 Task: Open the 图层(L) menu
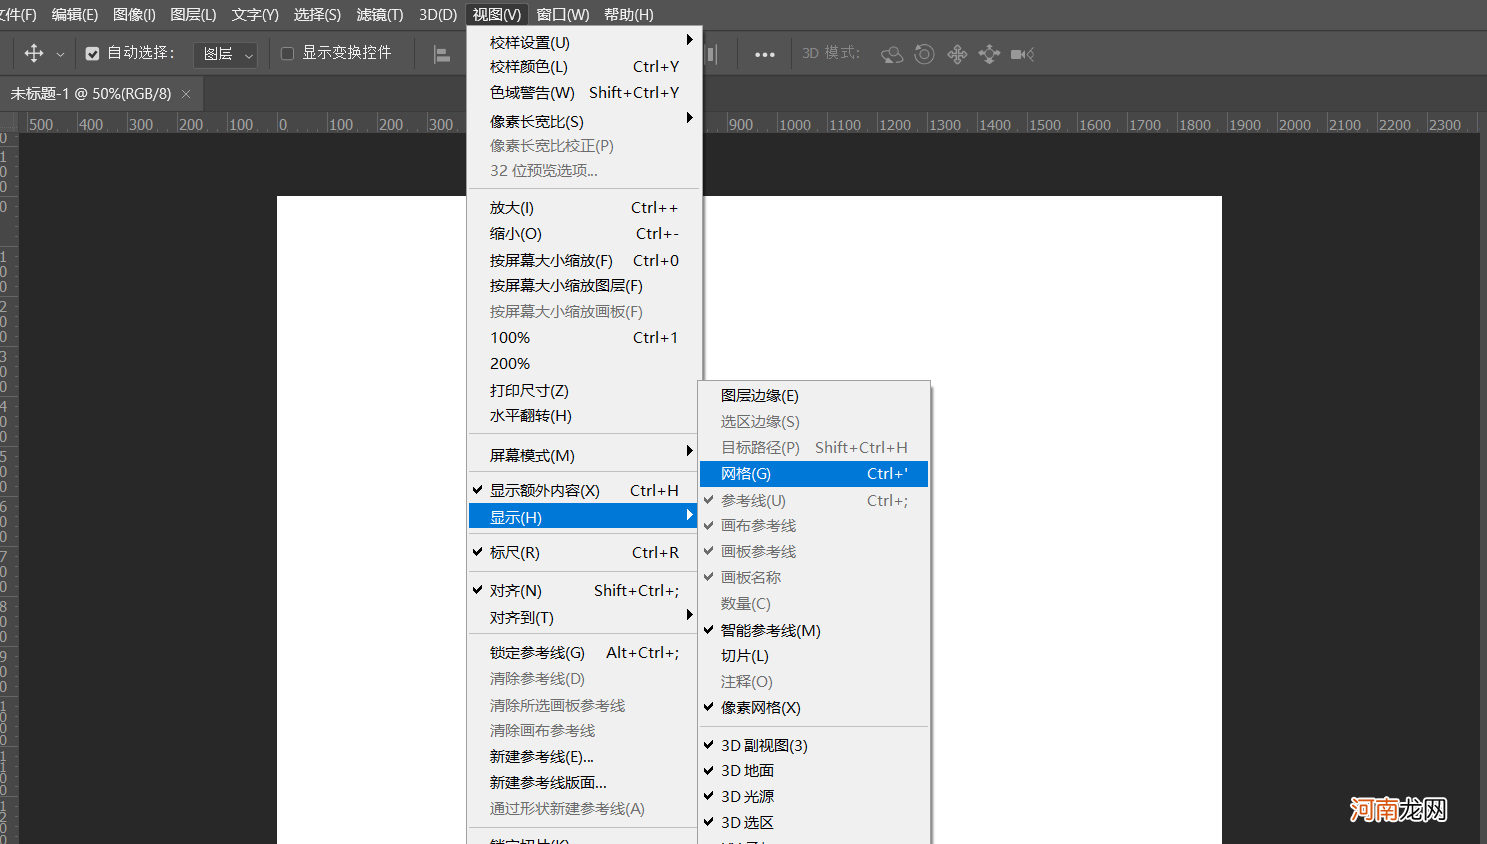pos(193,14)
